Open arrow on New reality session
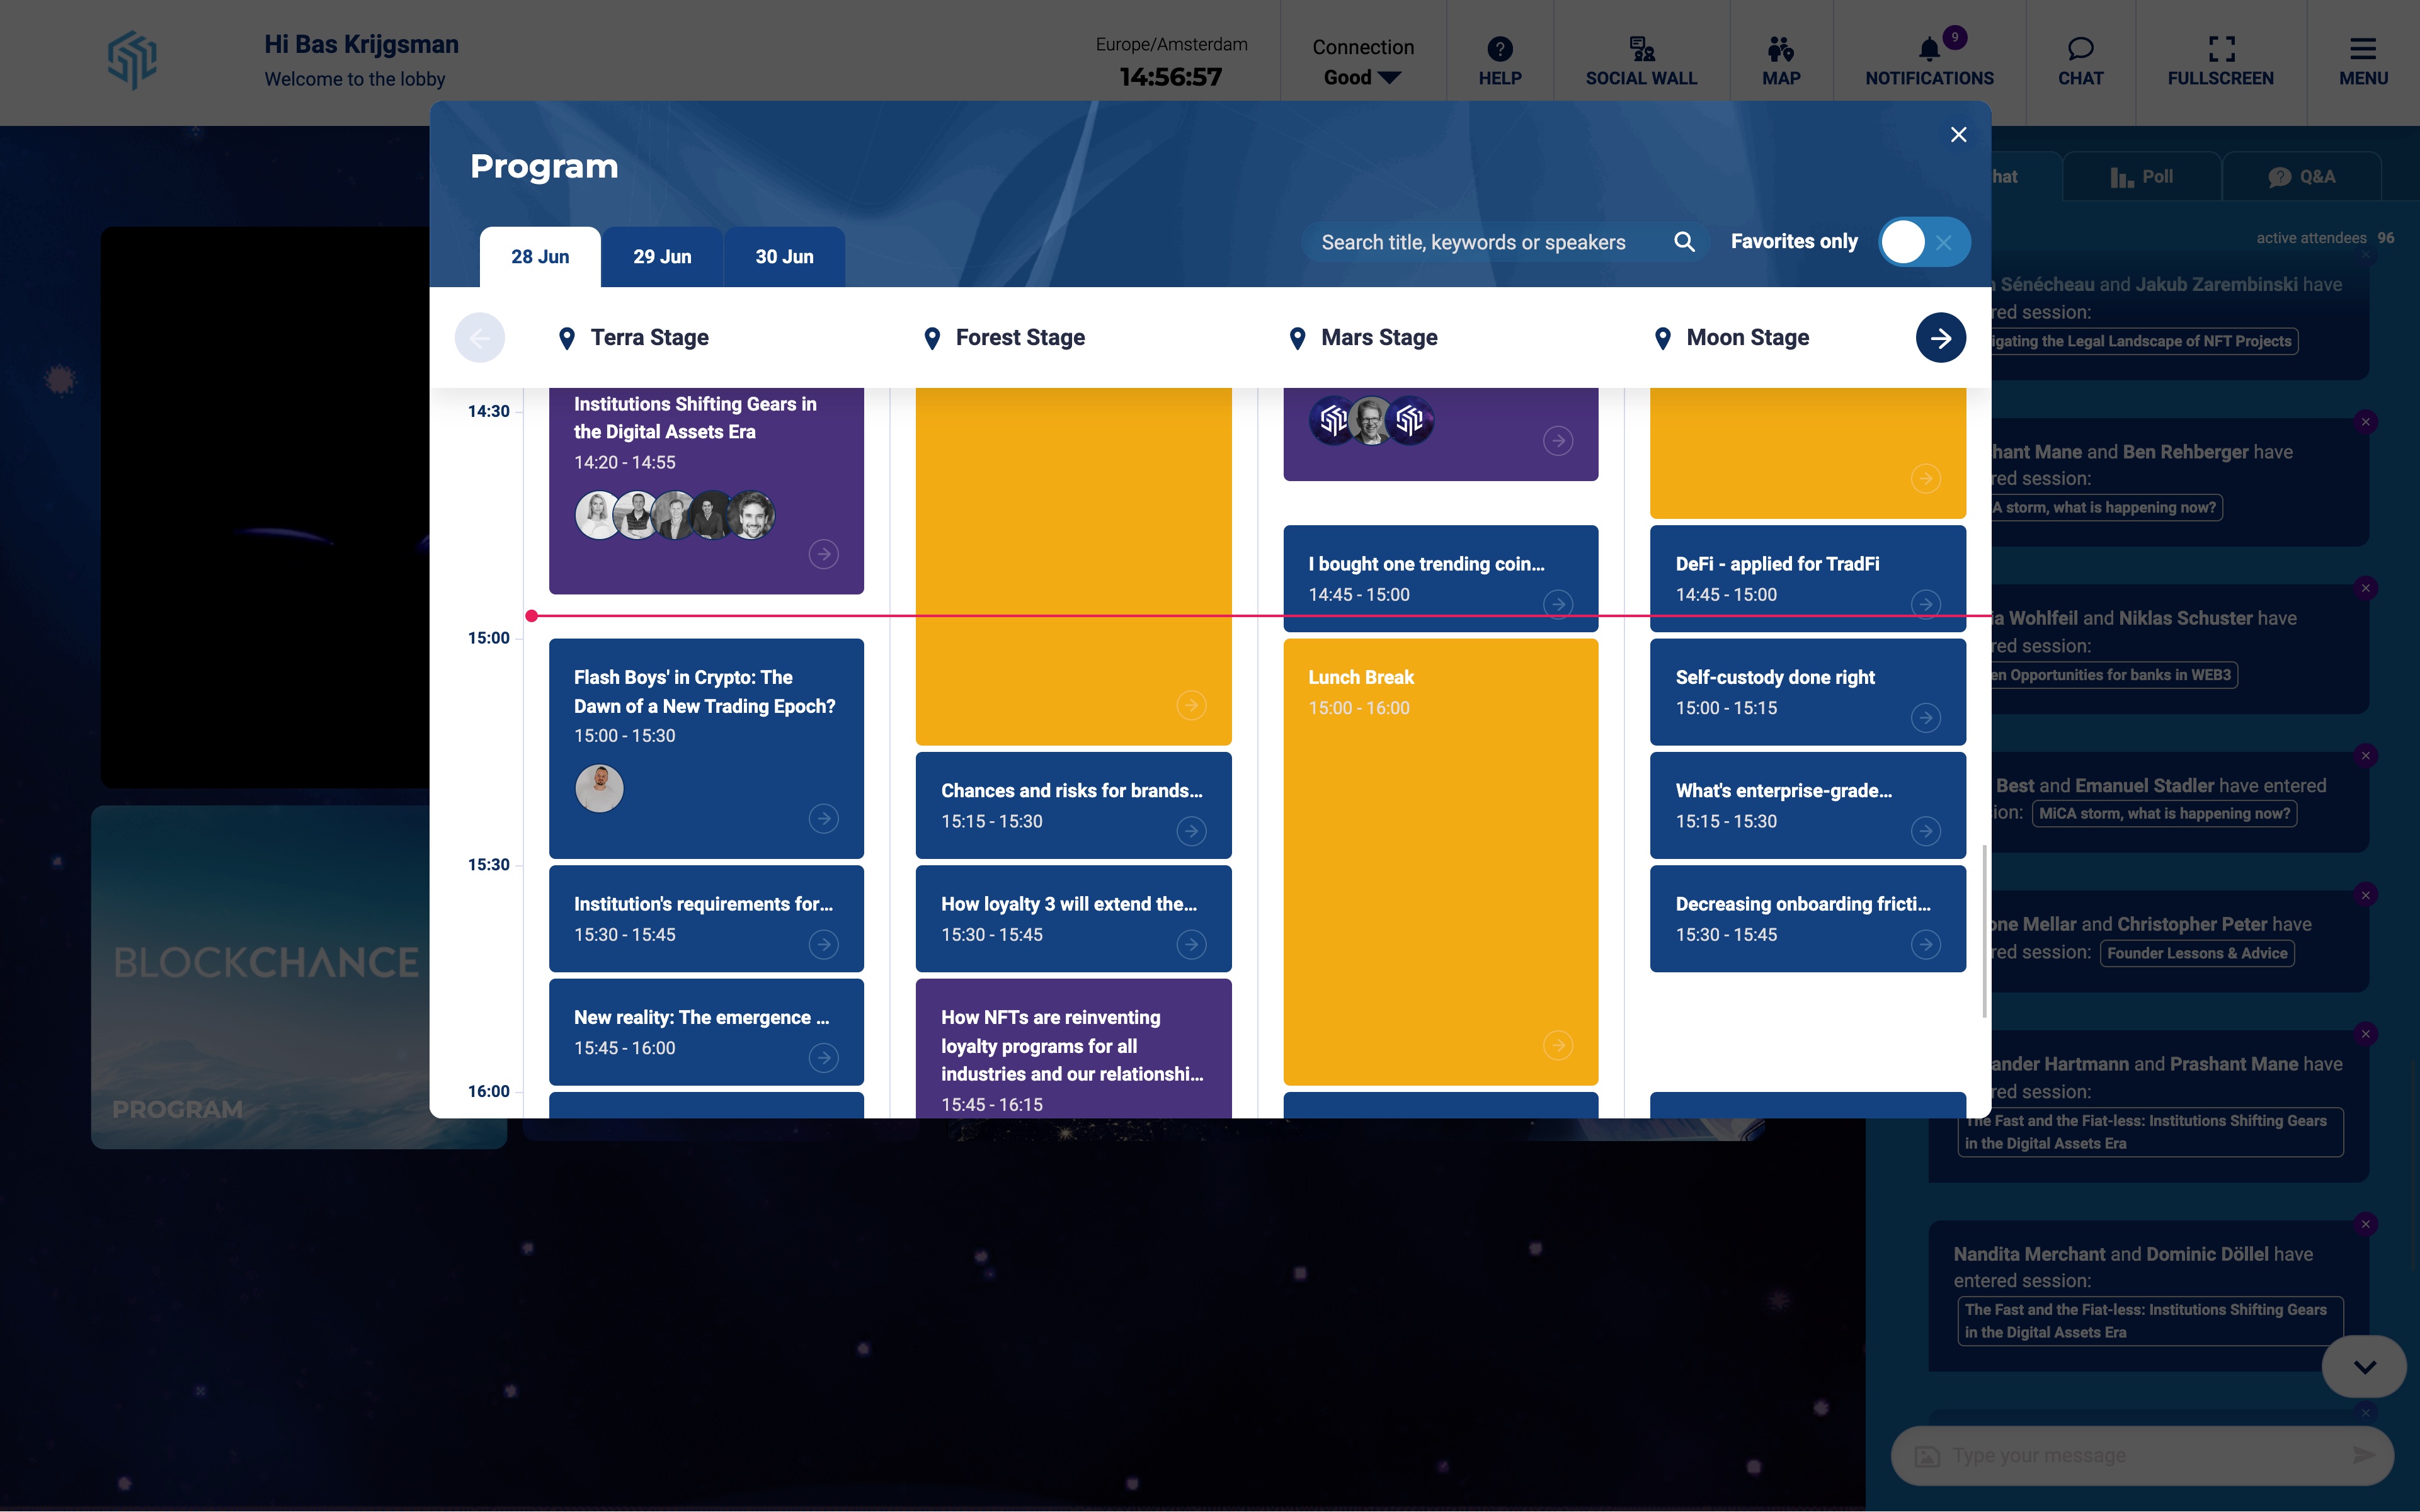This screenshot has height=1512, width=2420. pyautogui.click(x=823, y=1057)
